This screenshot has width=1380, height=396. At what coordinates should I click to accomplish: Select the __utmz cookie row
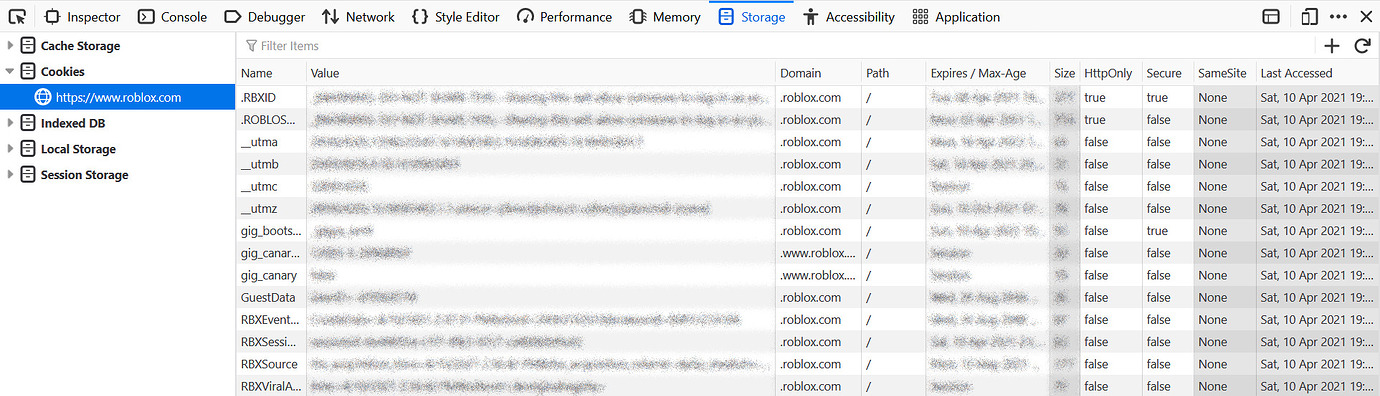click(x=808, y=209)
